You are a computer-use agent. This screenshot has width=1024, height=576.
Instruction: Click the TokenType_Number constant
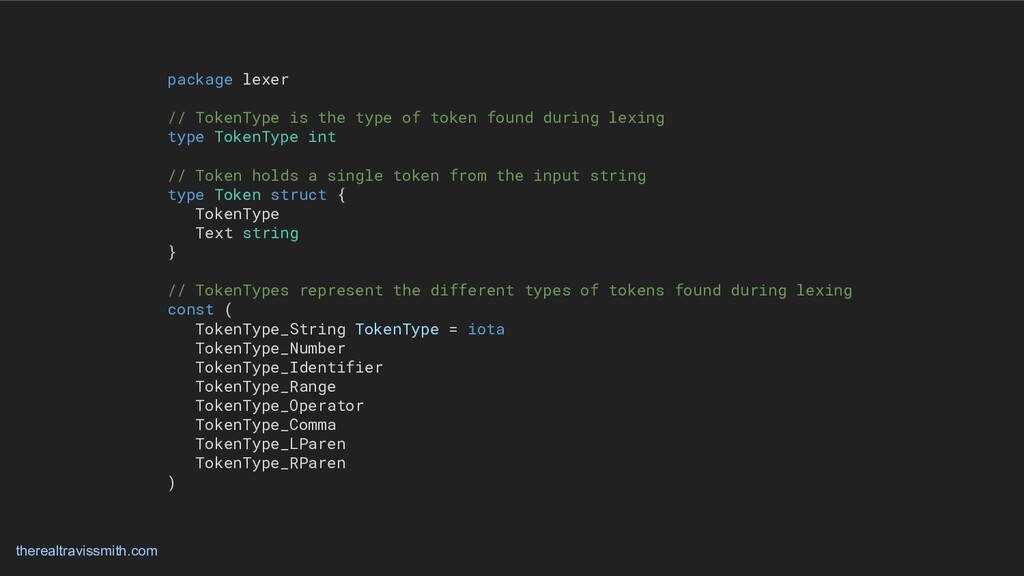[270, 348]
